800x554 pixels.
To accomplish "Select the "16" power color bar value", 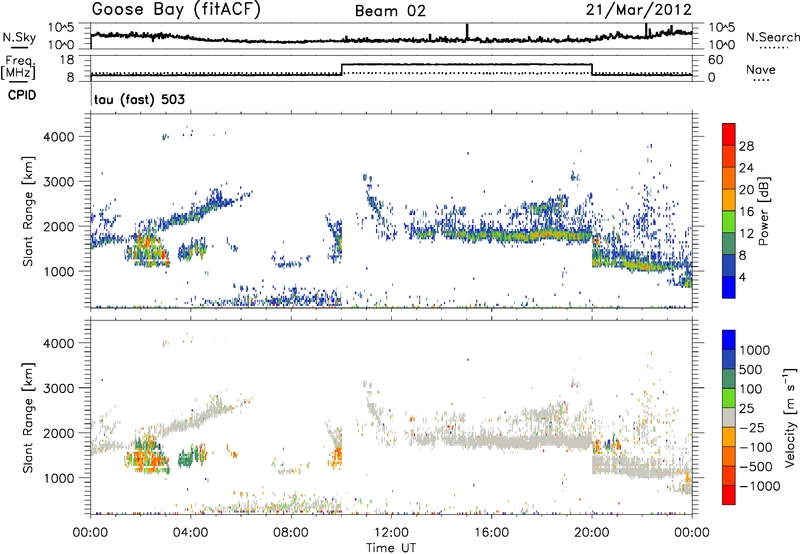I will tap(746, 212).
